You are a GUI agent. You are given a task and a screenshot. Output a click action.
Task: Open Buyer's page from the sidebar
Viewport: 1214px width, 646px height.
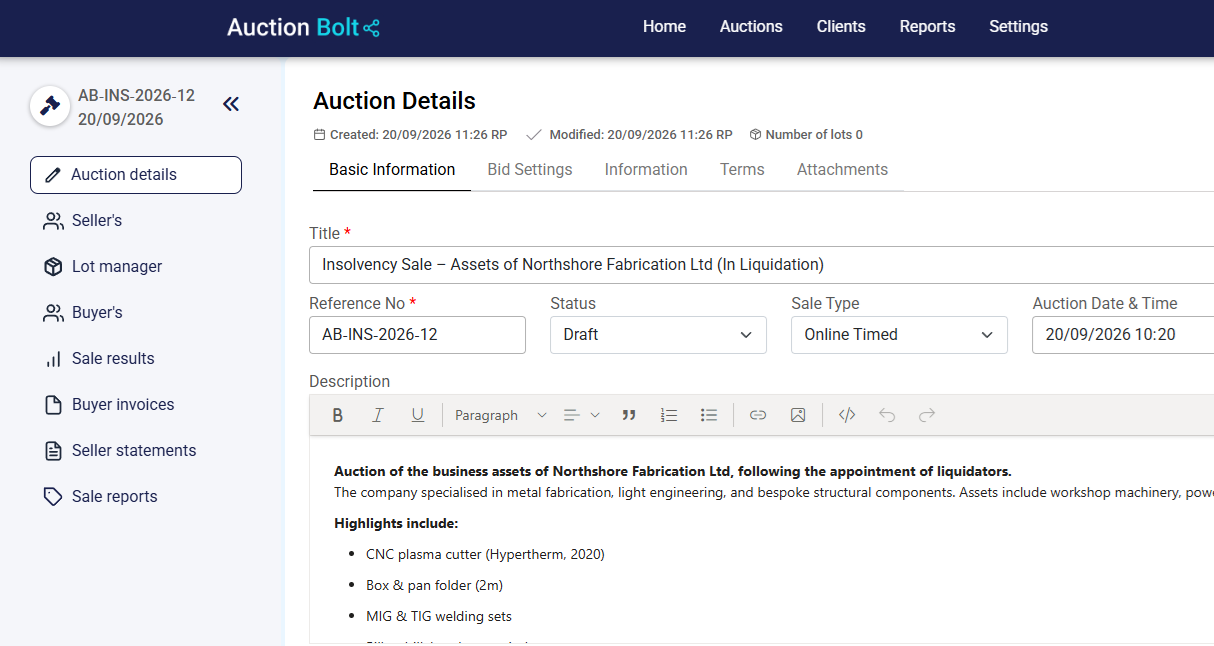[x=136, y=313]
